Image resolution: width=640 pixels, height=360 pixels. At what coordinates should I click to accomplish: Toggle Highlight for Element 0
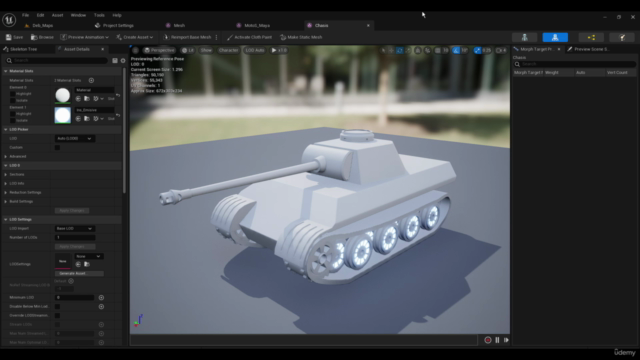(13, 94)
